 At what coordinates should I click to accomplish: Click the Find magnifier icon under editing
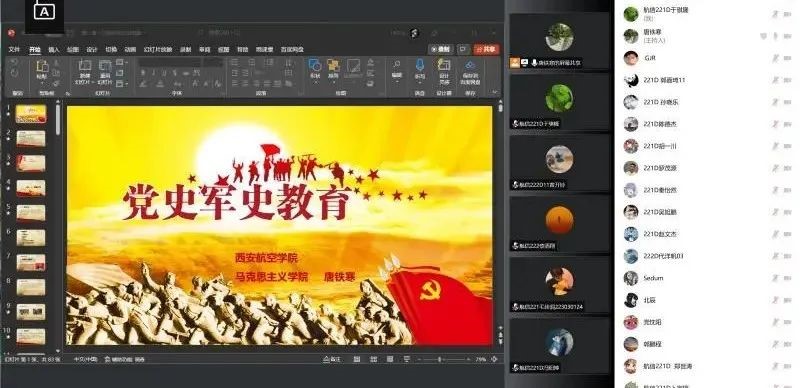coord(396,65)
